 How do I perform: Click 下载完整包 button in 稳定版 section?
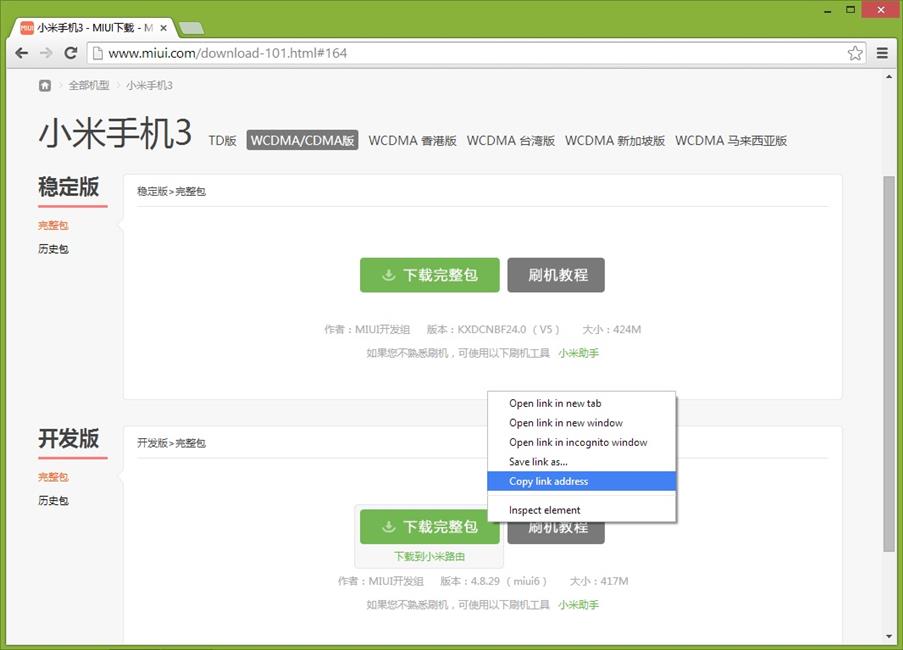coord(430,275)
